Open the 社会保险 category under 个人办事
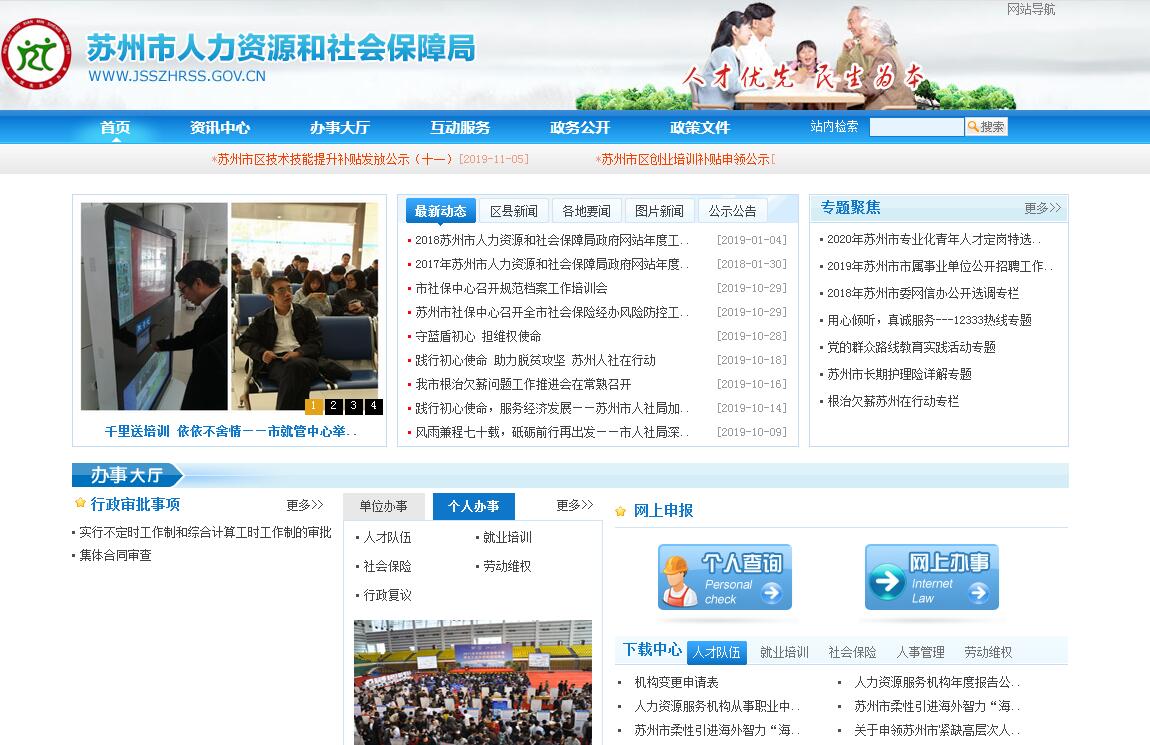The height and width of the screenshot is (745, 1150). tap(387, 567)
